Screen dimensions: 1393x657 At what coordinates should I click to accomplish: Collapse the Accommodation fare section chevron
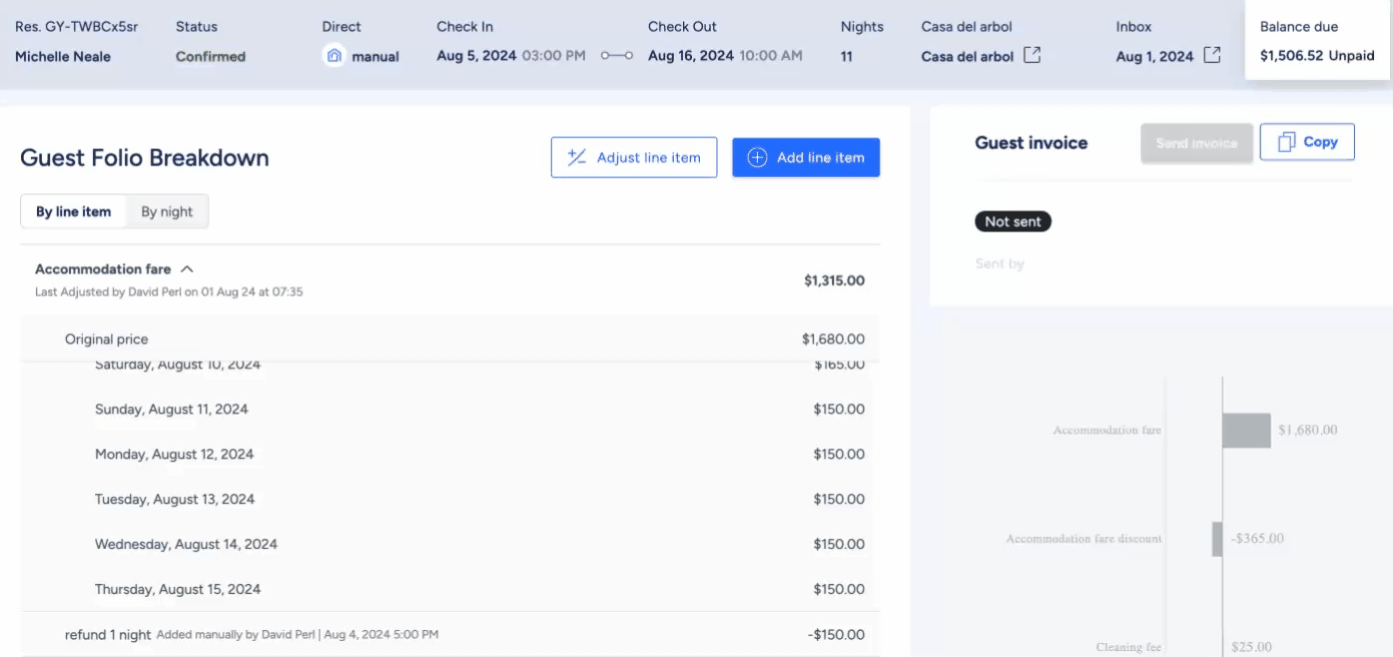point(187,269)
